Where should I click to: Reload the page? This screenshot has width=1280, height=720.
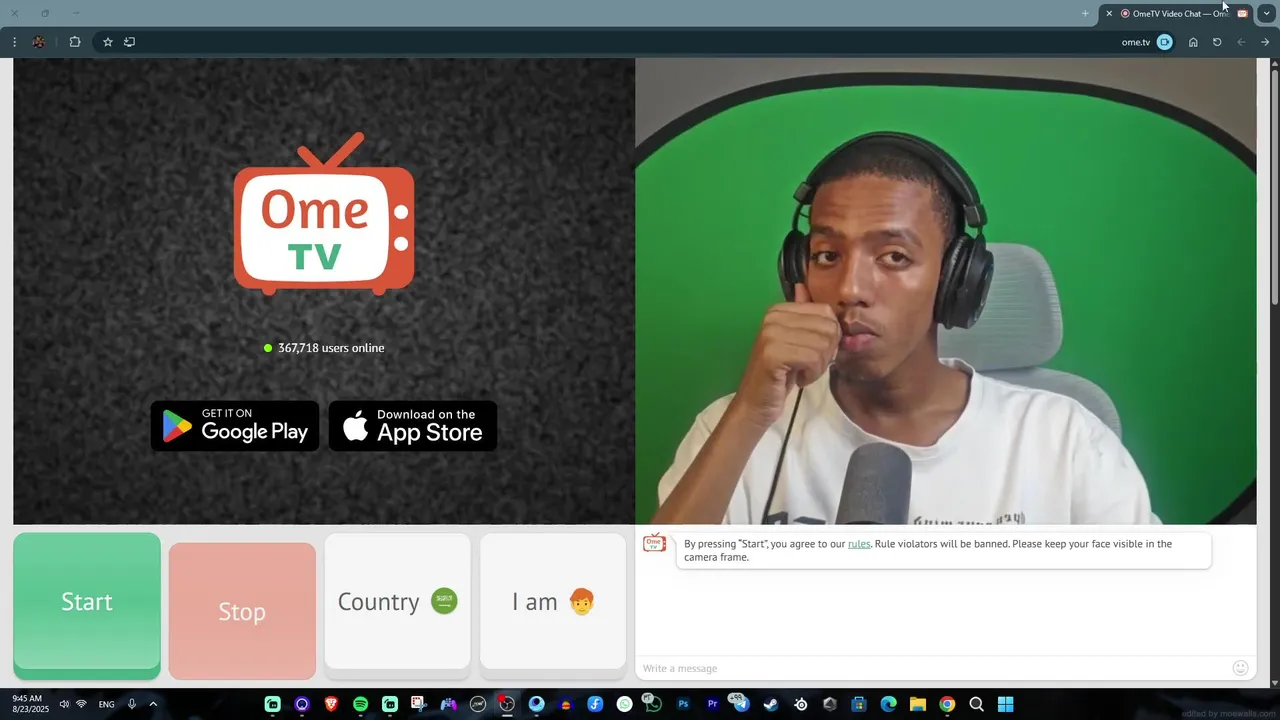pyautogui.click(x=1217, y=42)
